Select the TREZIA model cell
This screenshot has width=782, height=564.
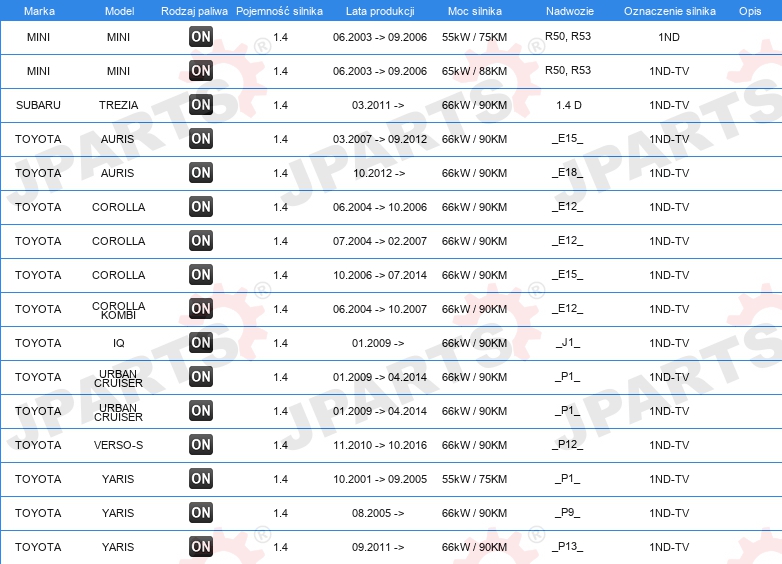(118, 105)
